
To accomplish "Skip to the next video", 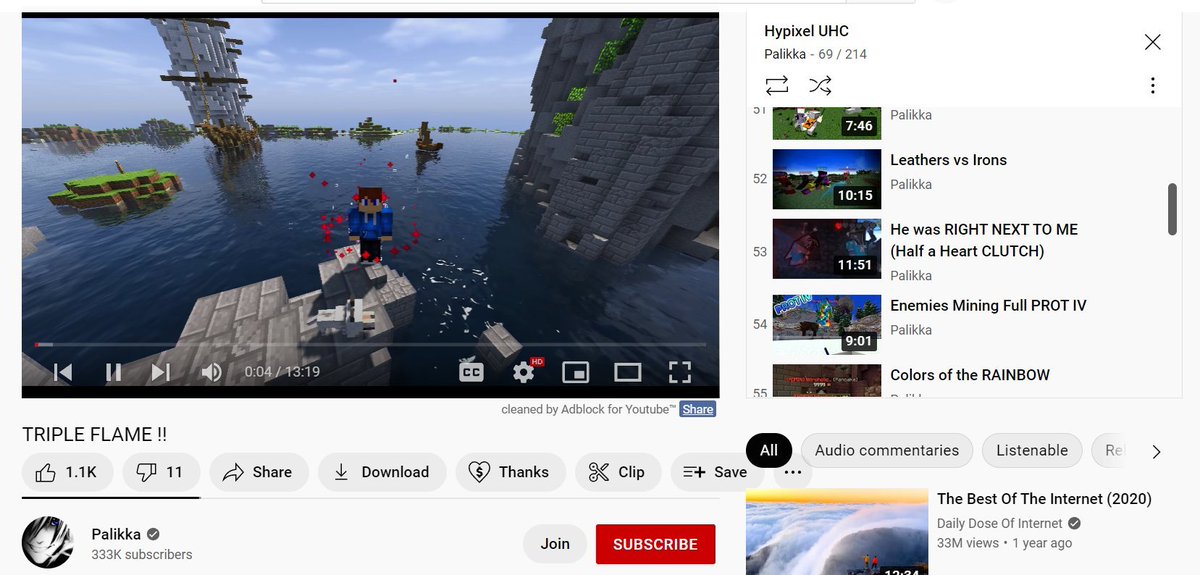I will coord(161,372).
